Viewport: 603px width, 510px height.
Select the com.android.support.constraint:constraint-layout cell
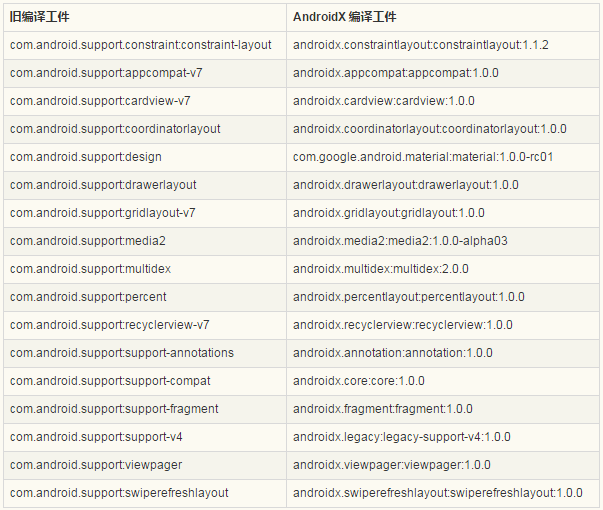[145, 45]
